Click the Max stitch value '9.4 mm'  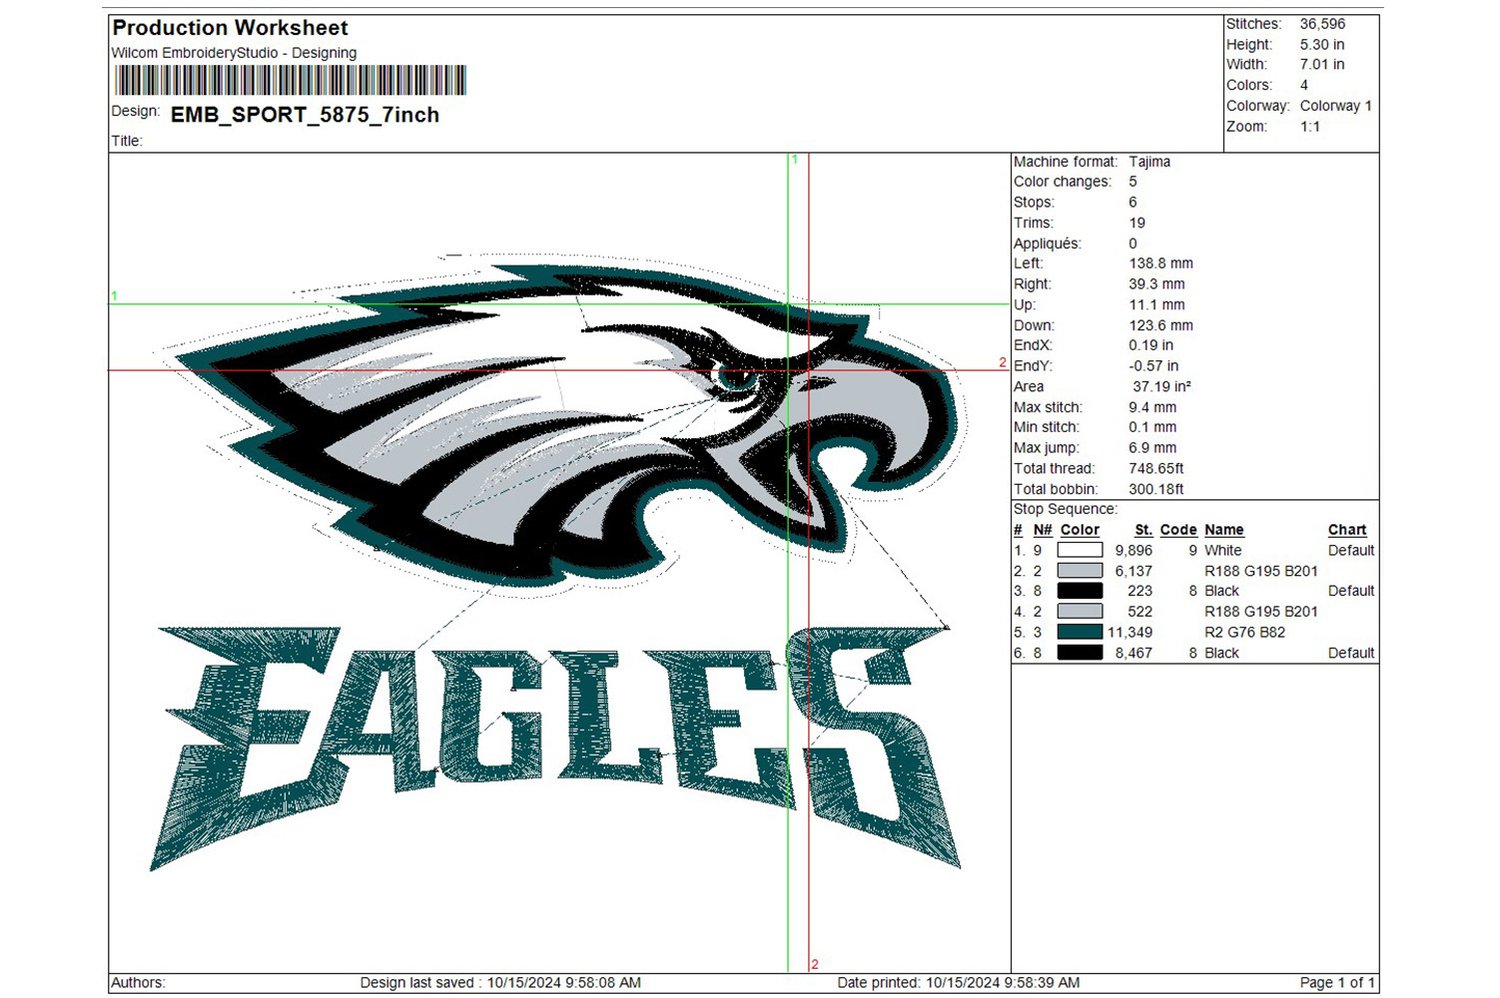tap(1153, 408)
